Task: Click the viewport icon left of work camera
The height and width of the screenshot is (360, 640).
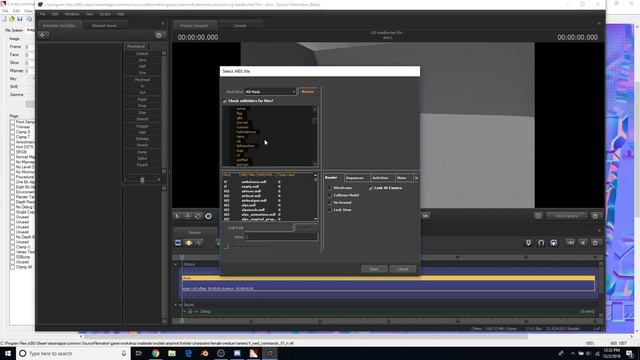Action: 538,216
